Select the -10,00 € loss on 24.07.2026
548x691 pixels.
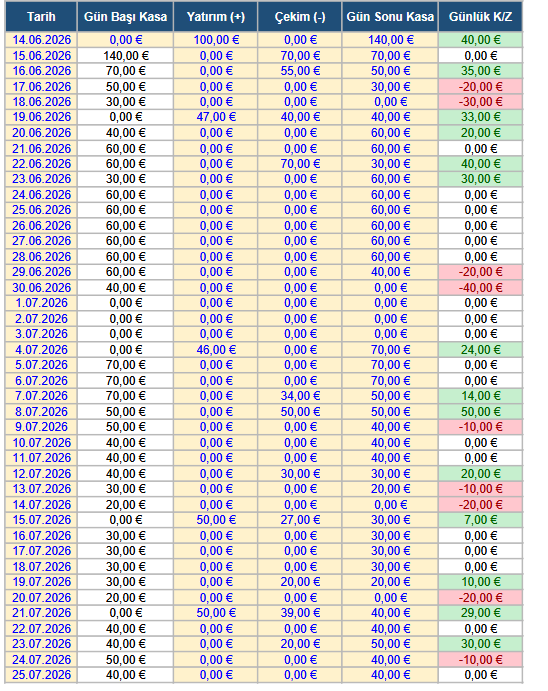[x=480, y=660]
